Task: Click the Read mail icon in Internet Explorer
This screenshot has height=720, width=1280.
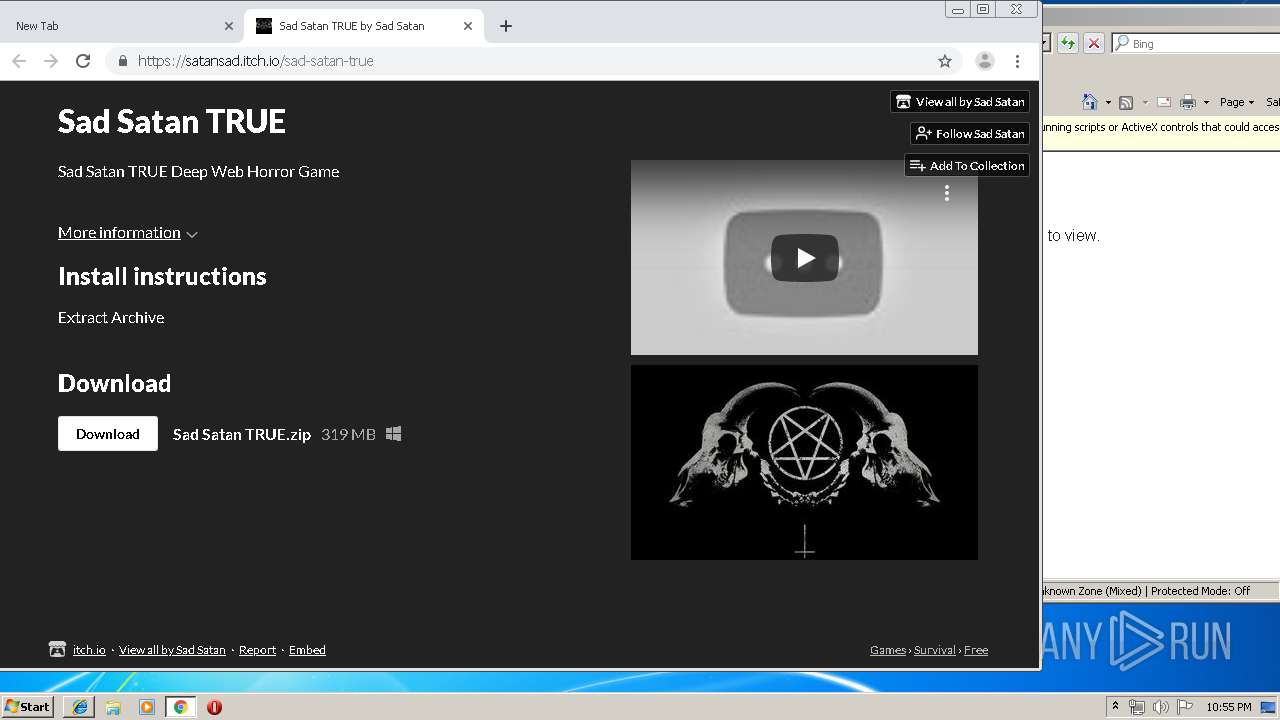Action: click(x=1164, y=102)
